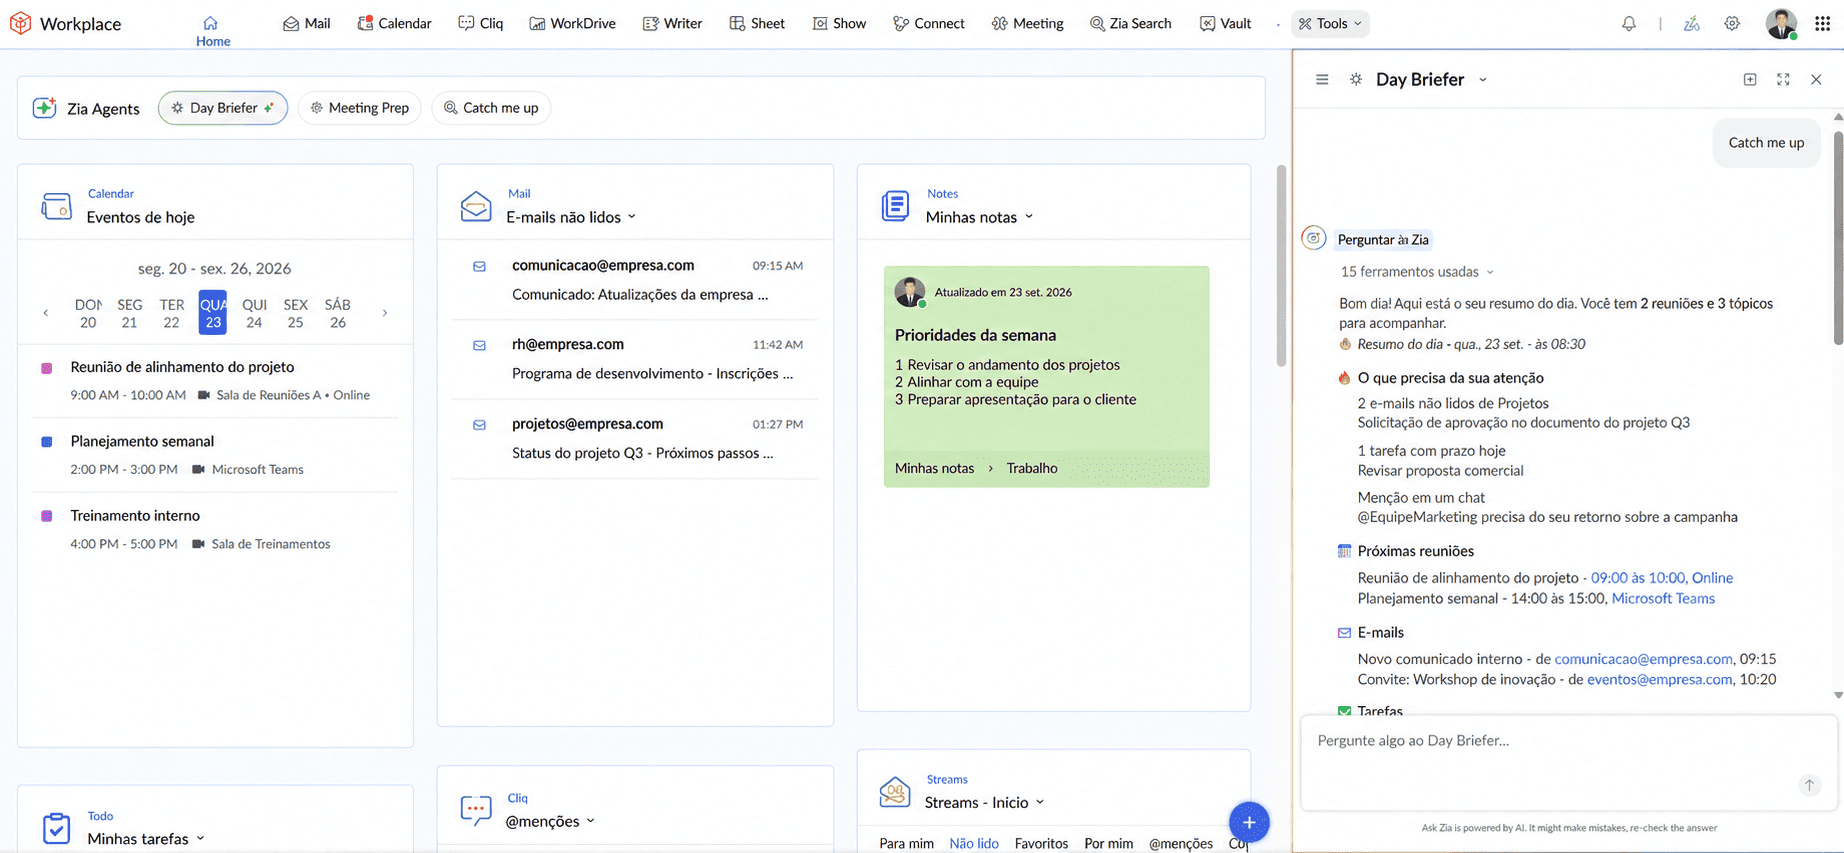The height and width of the screenshot is (853, 1844).
Task: Open the unread email from rh@empresa.com
Action: tap(635, 359)
